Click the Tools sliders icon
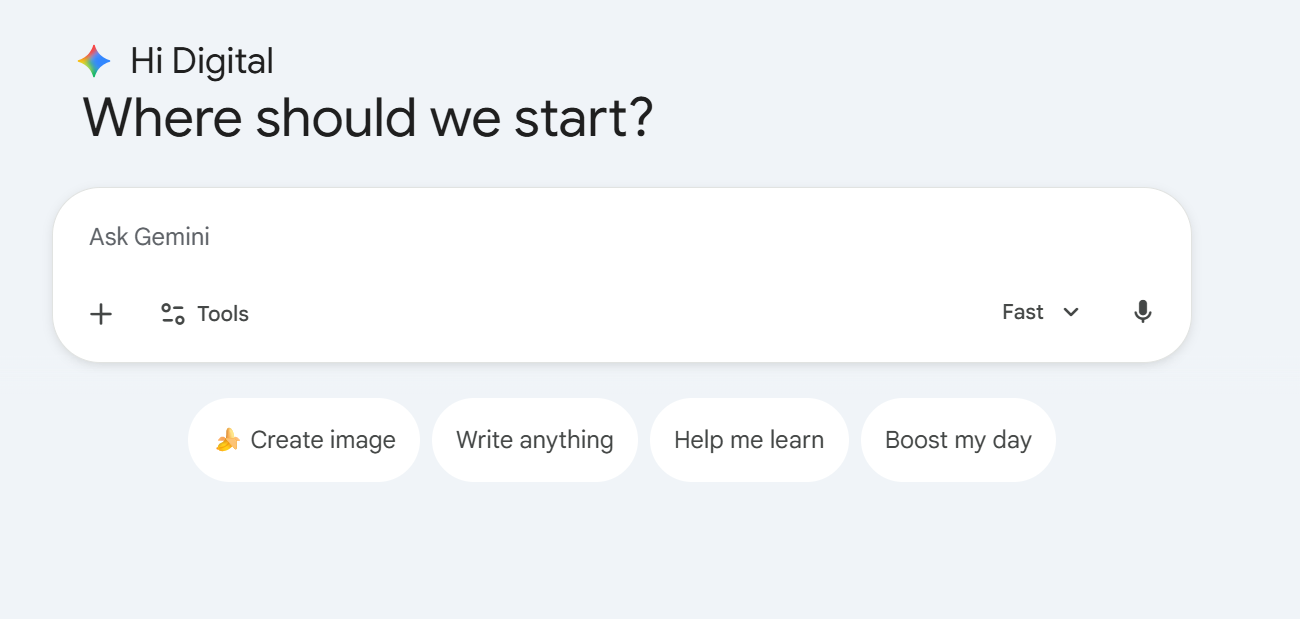 click(x=173, y=314)
